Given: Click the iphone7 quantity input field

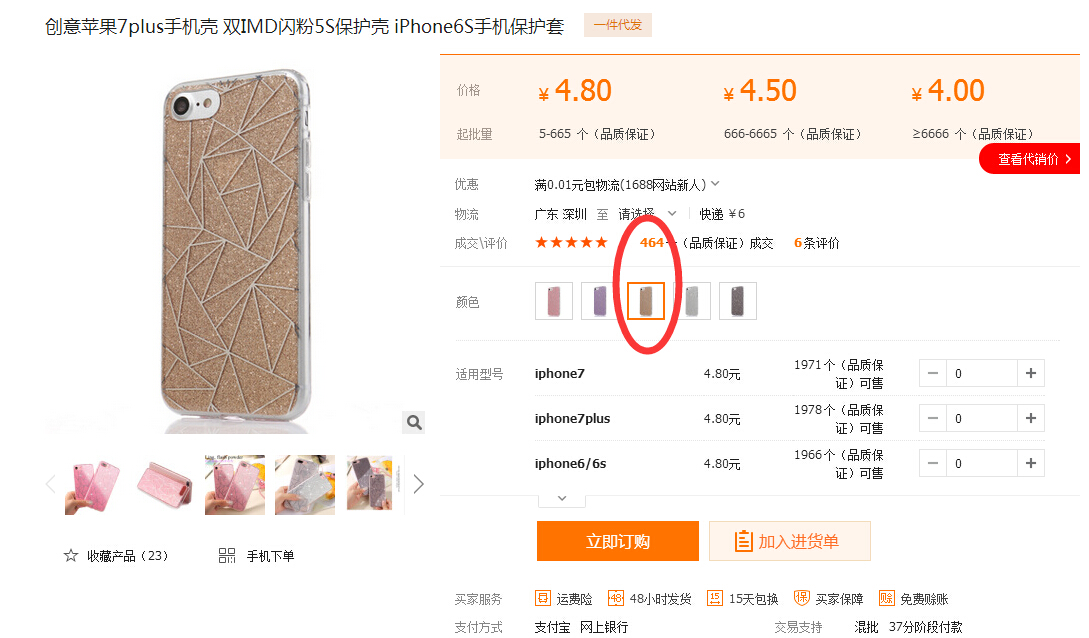Looking at the screenshot, I should [981, 373].
